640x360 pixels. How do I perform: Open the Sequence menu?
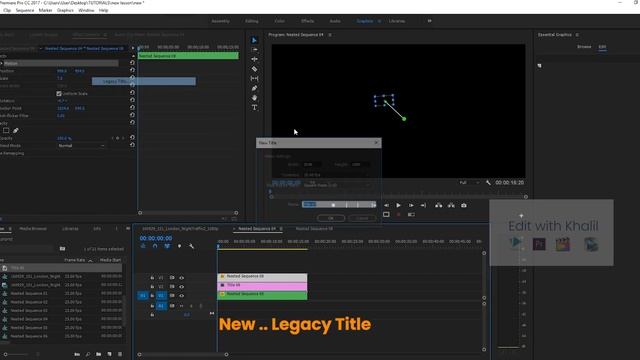25,10
